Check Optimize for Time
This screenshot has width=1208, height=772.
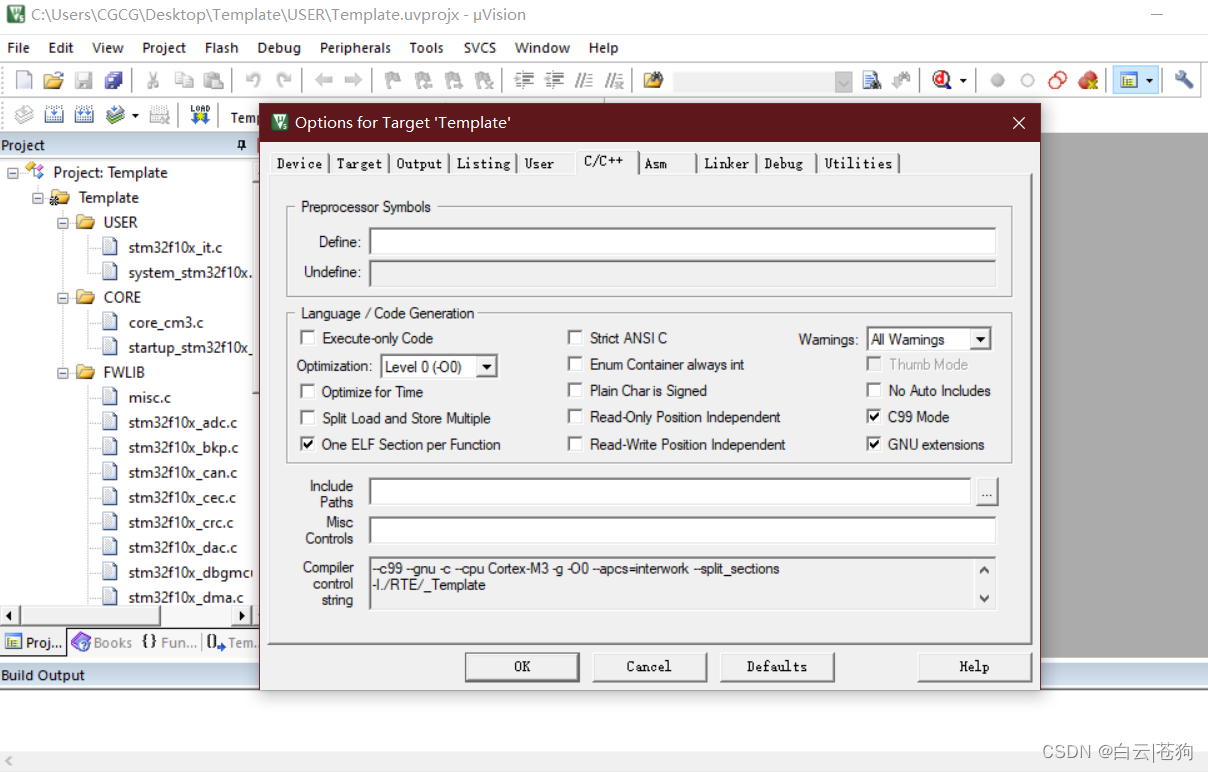point(308,392)
